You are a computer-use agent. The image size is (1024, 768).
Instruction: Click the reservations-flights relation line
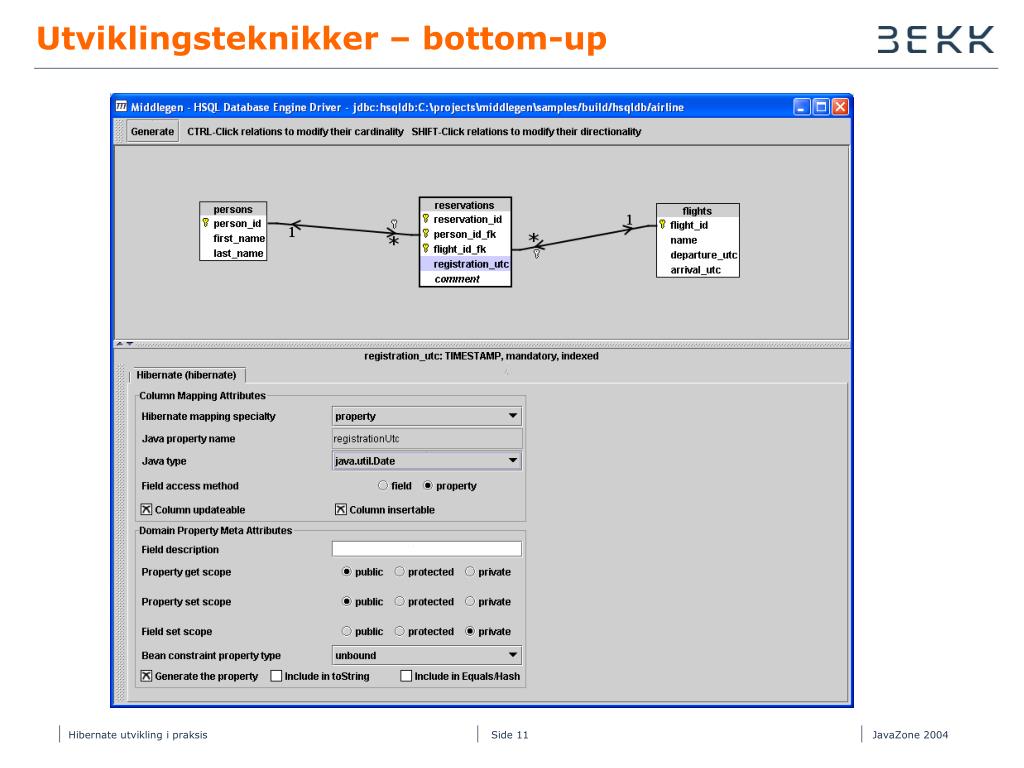(584, 238)
